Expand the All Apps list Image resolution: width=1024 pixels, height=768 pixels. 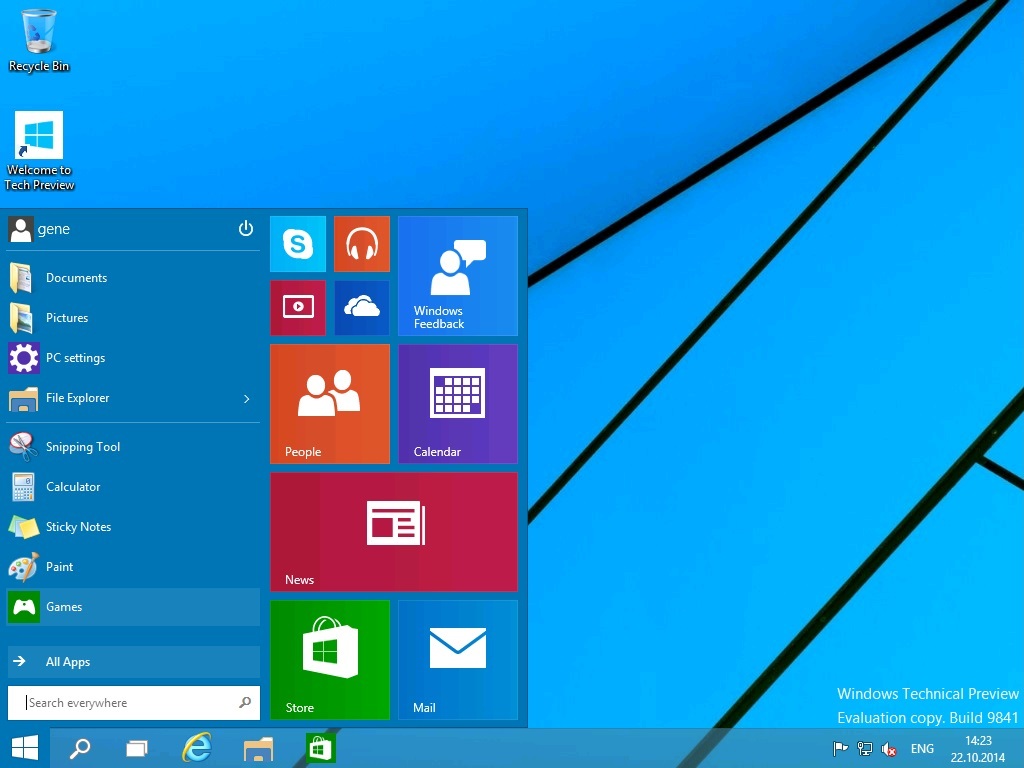click(x=133, y=662)
